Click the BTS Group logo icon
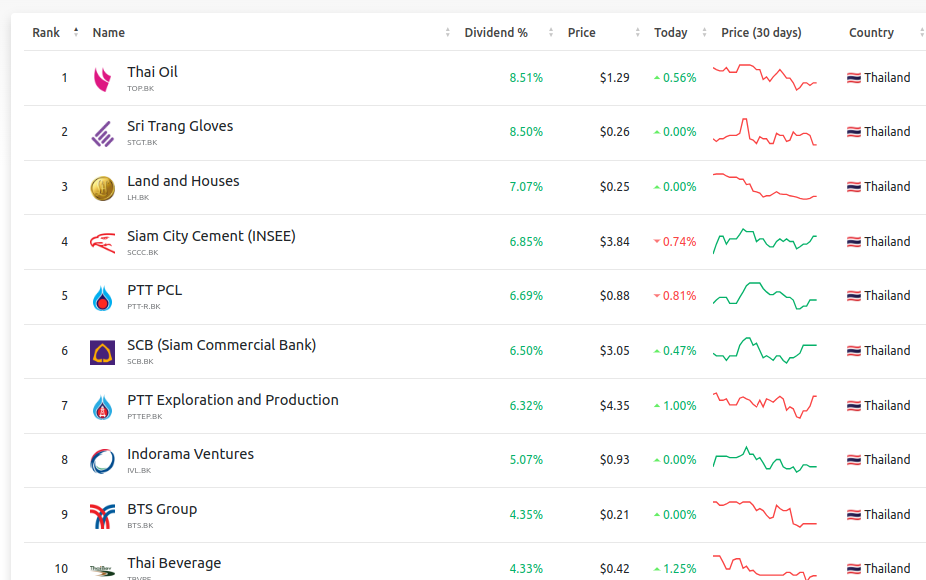Viewport: 926px width, 580px height. pos(102,516)
